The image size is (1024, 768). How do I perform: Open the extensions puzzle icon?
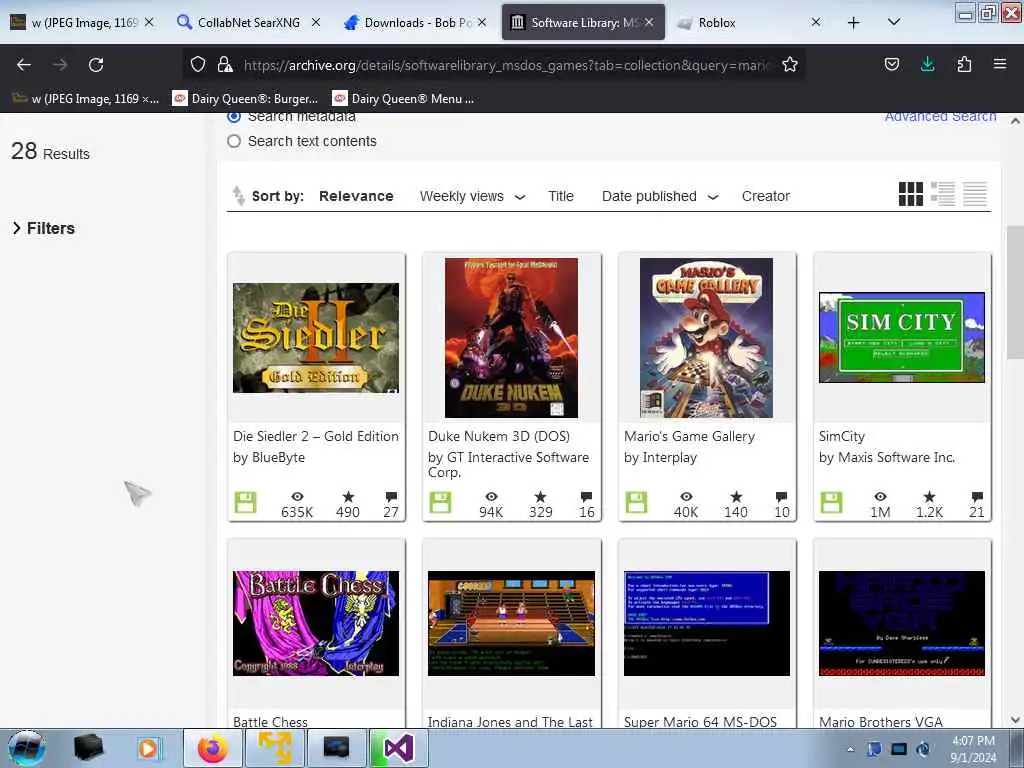(964, 64)
